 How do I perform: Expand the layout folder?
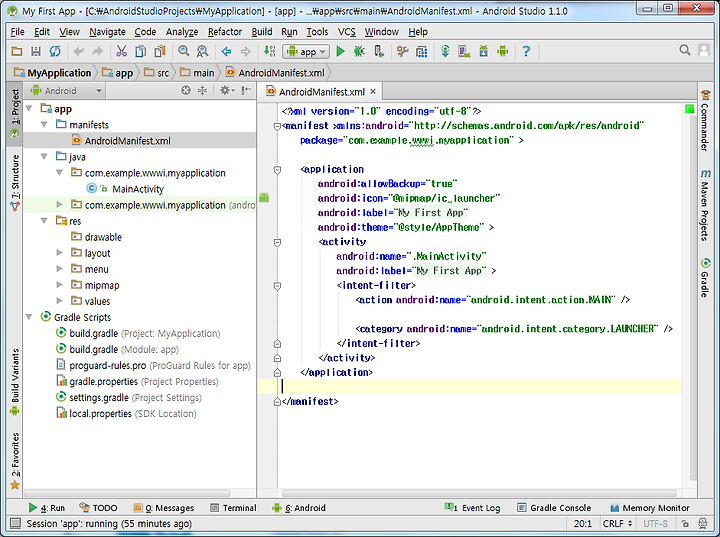pyautogui.click(x=59, y=253)
